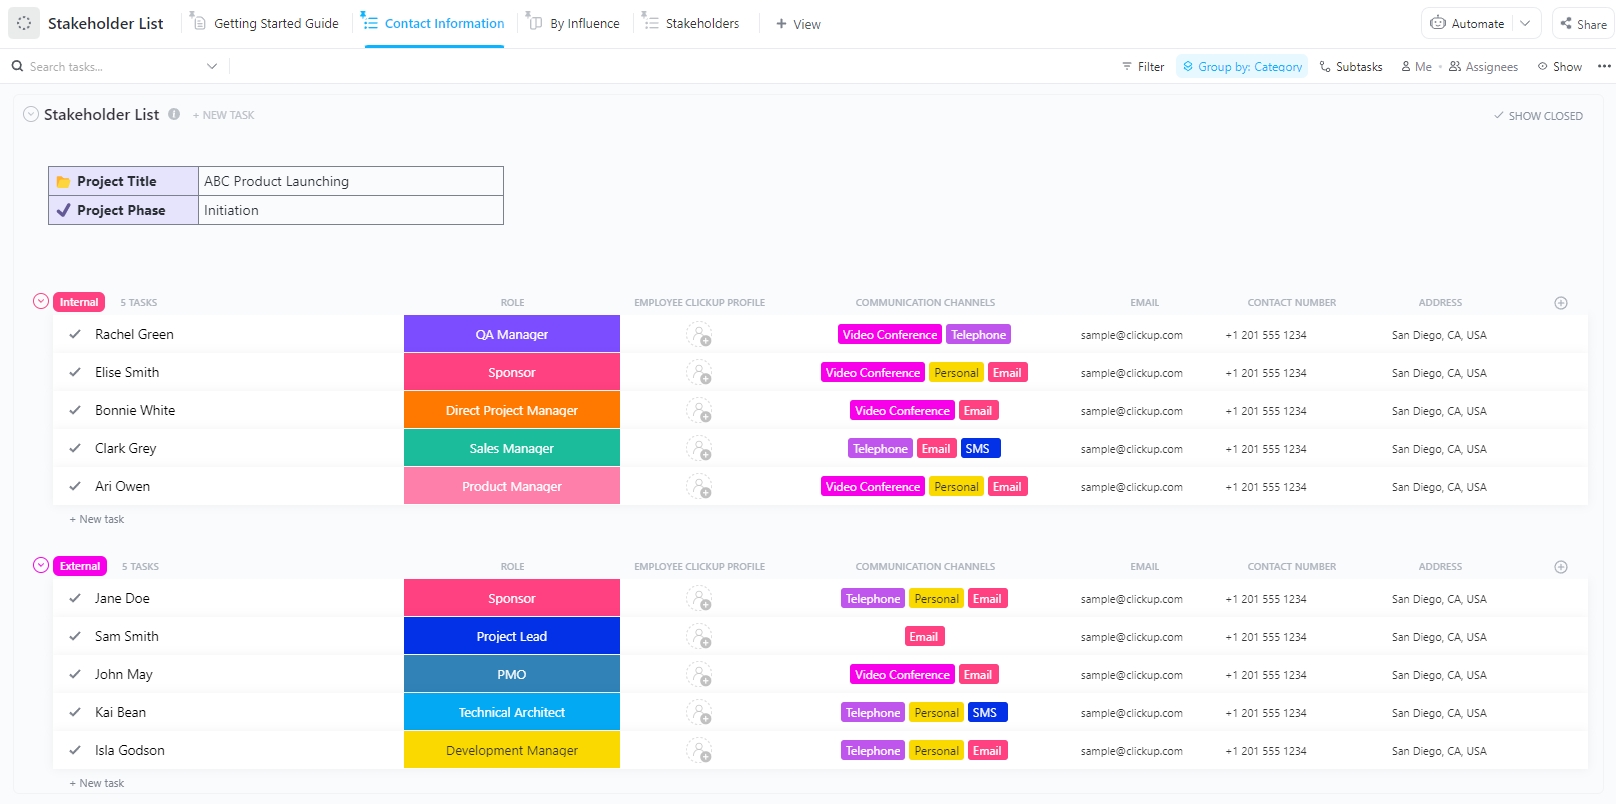
Task: Toggle status check for Sam Smith
Action: click(x=75, y=636)
